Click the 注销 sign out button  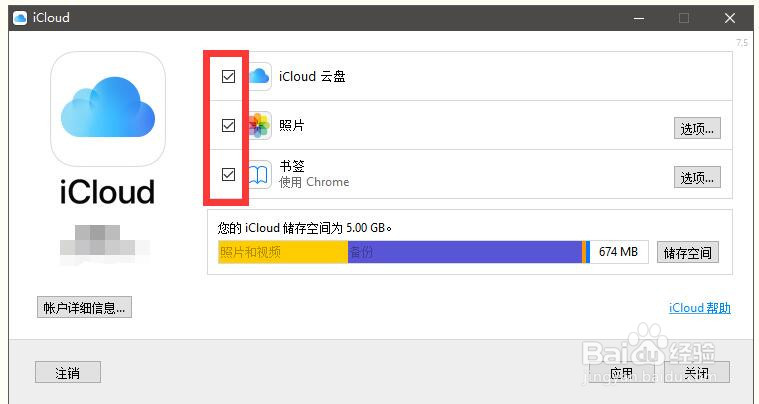pos(68,373)
